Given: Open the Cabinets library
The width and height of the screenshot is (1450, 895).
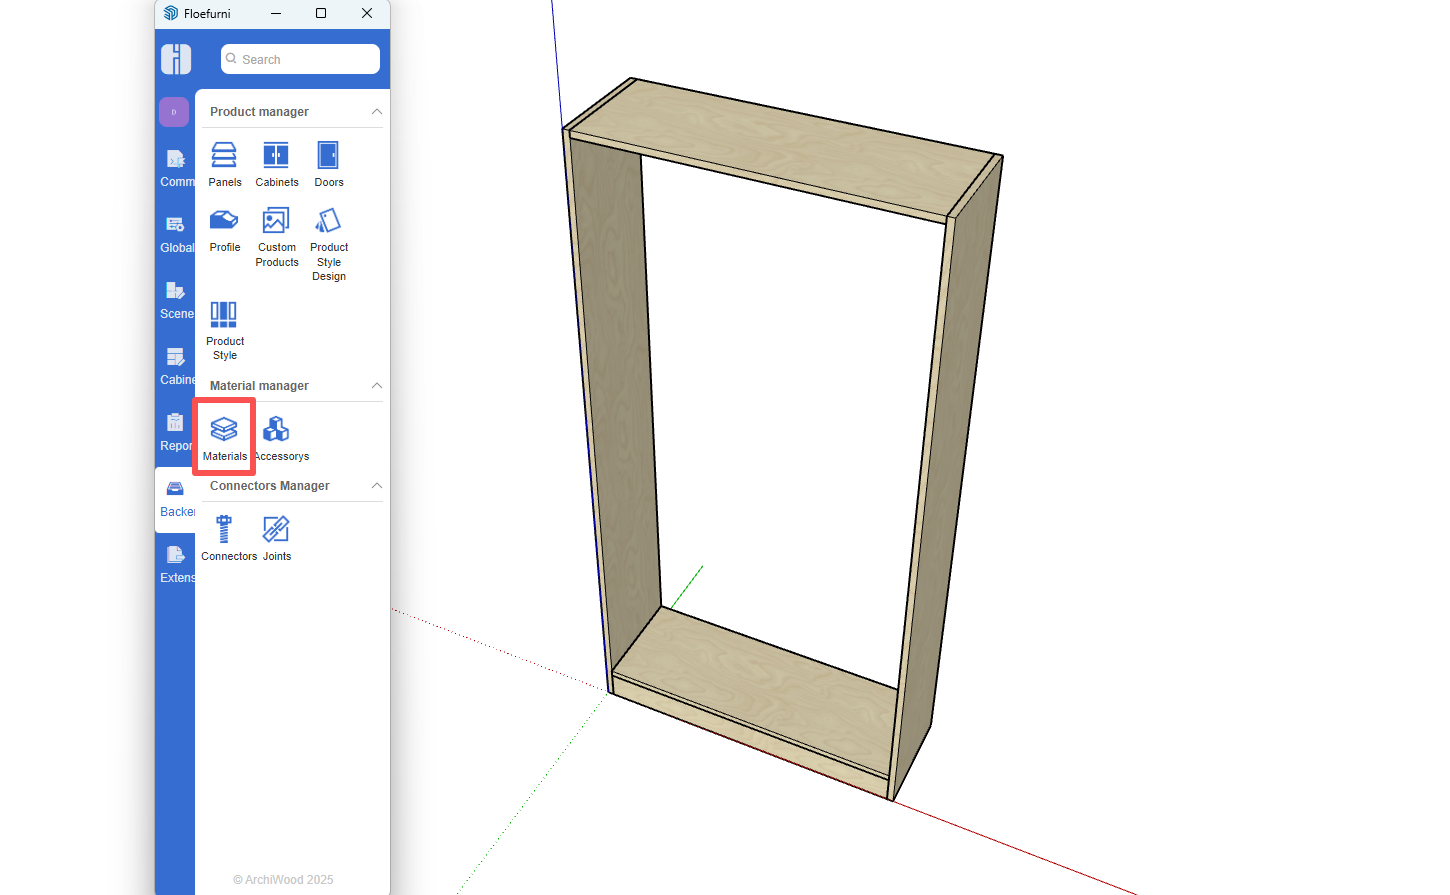Looking at the screenshot, I should point(276,164).
